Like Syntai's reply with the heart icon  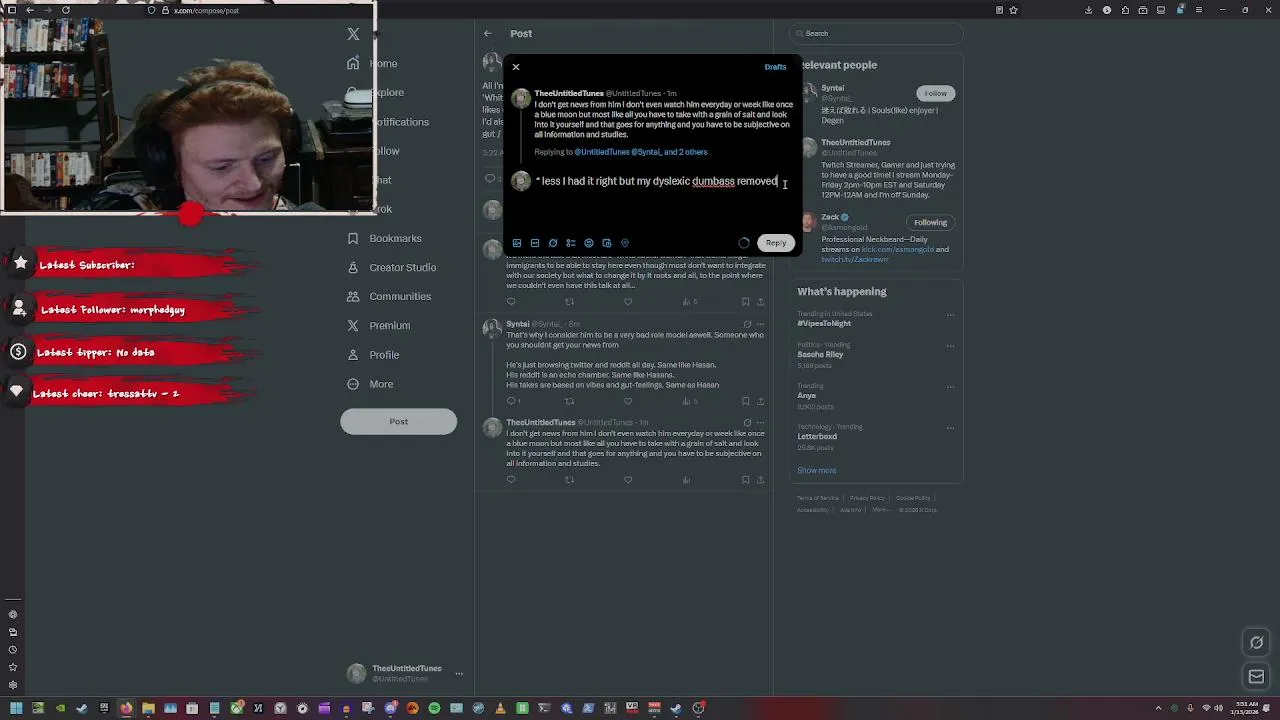[628, 401]
